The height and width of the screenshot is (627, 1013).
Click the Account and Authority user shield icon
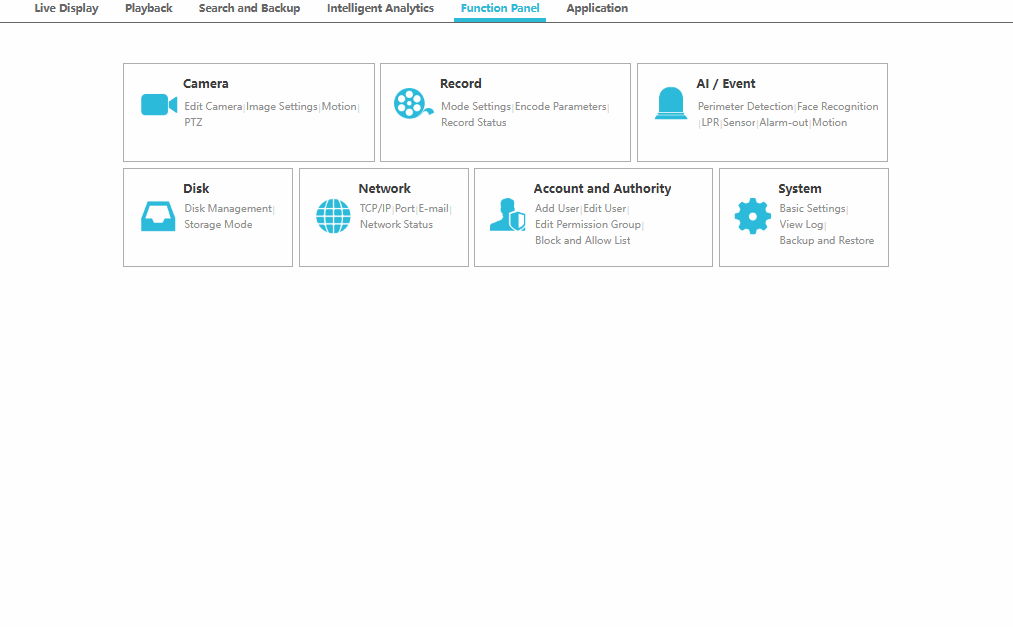(507, 215)
